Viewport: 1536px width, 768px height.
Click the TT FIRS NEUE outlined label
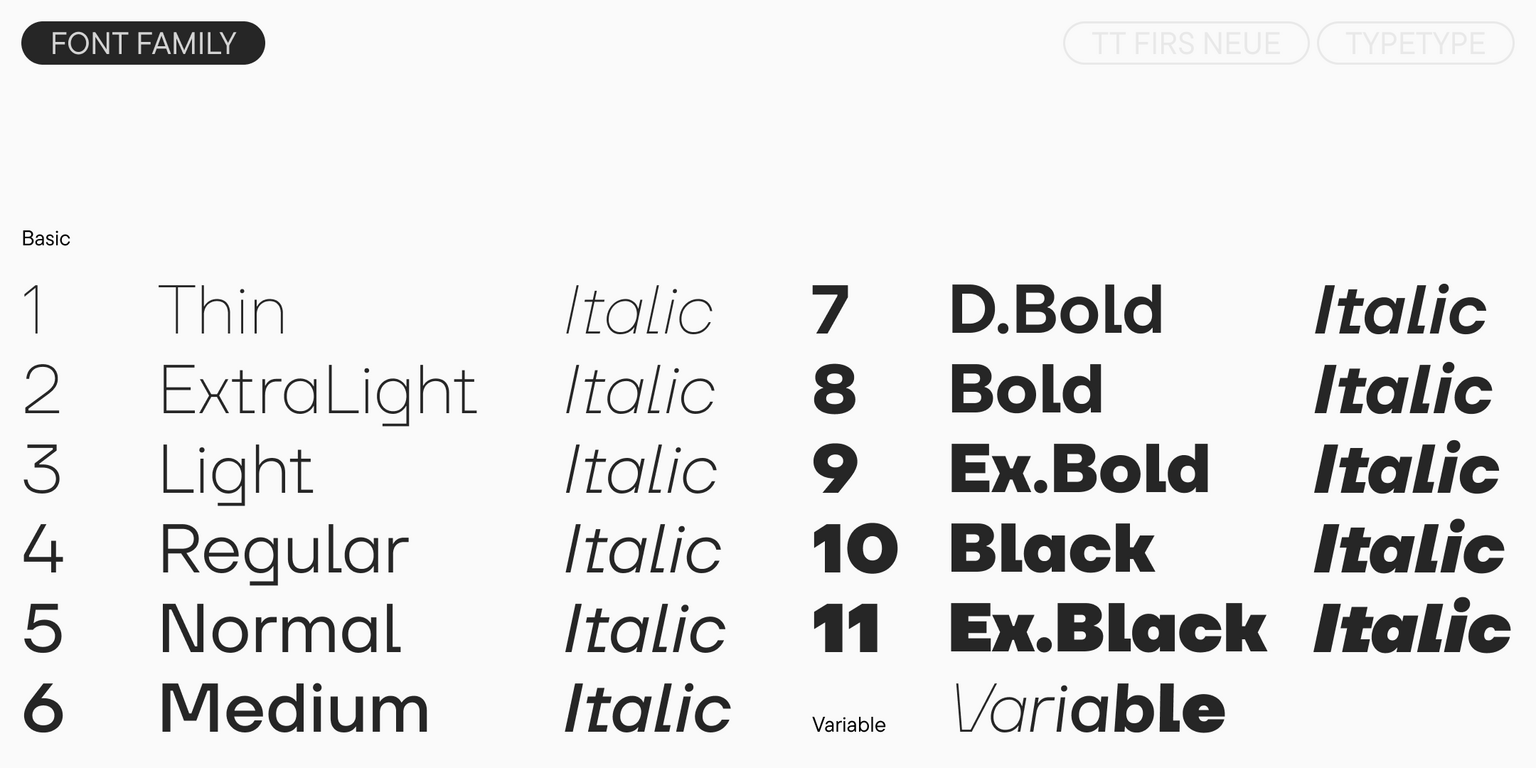tap(1185, 43)
